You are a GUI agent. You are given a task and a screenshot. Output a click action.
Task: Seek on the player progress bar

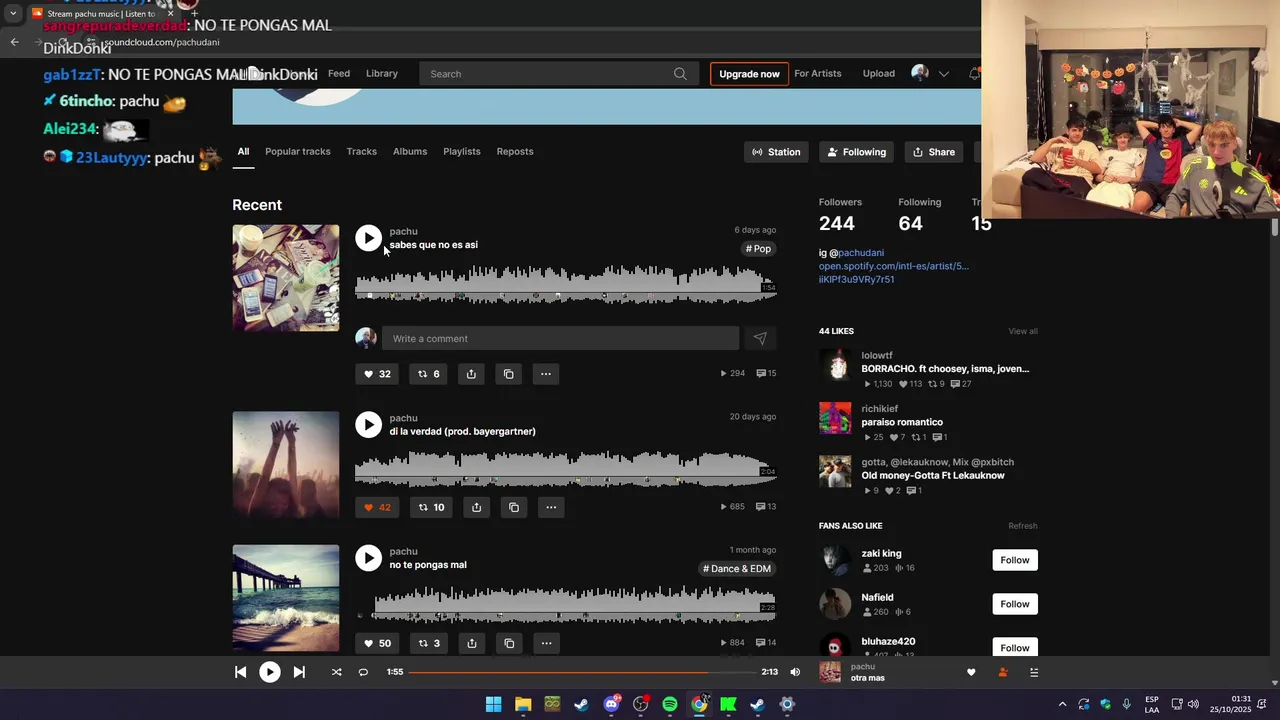[581, 672]
